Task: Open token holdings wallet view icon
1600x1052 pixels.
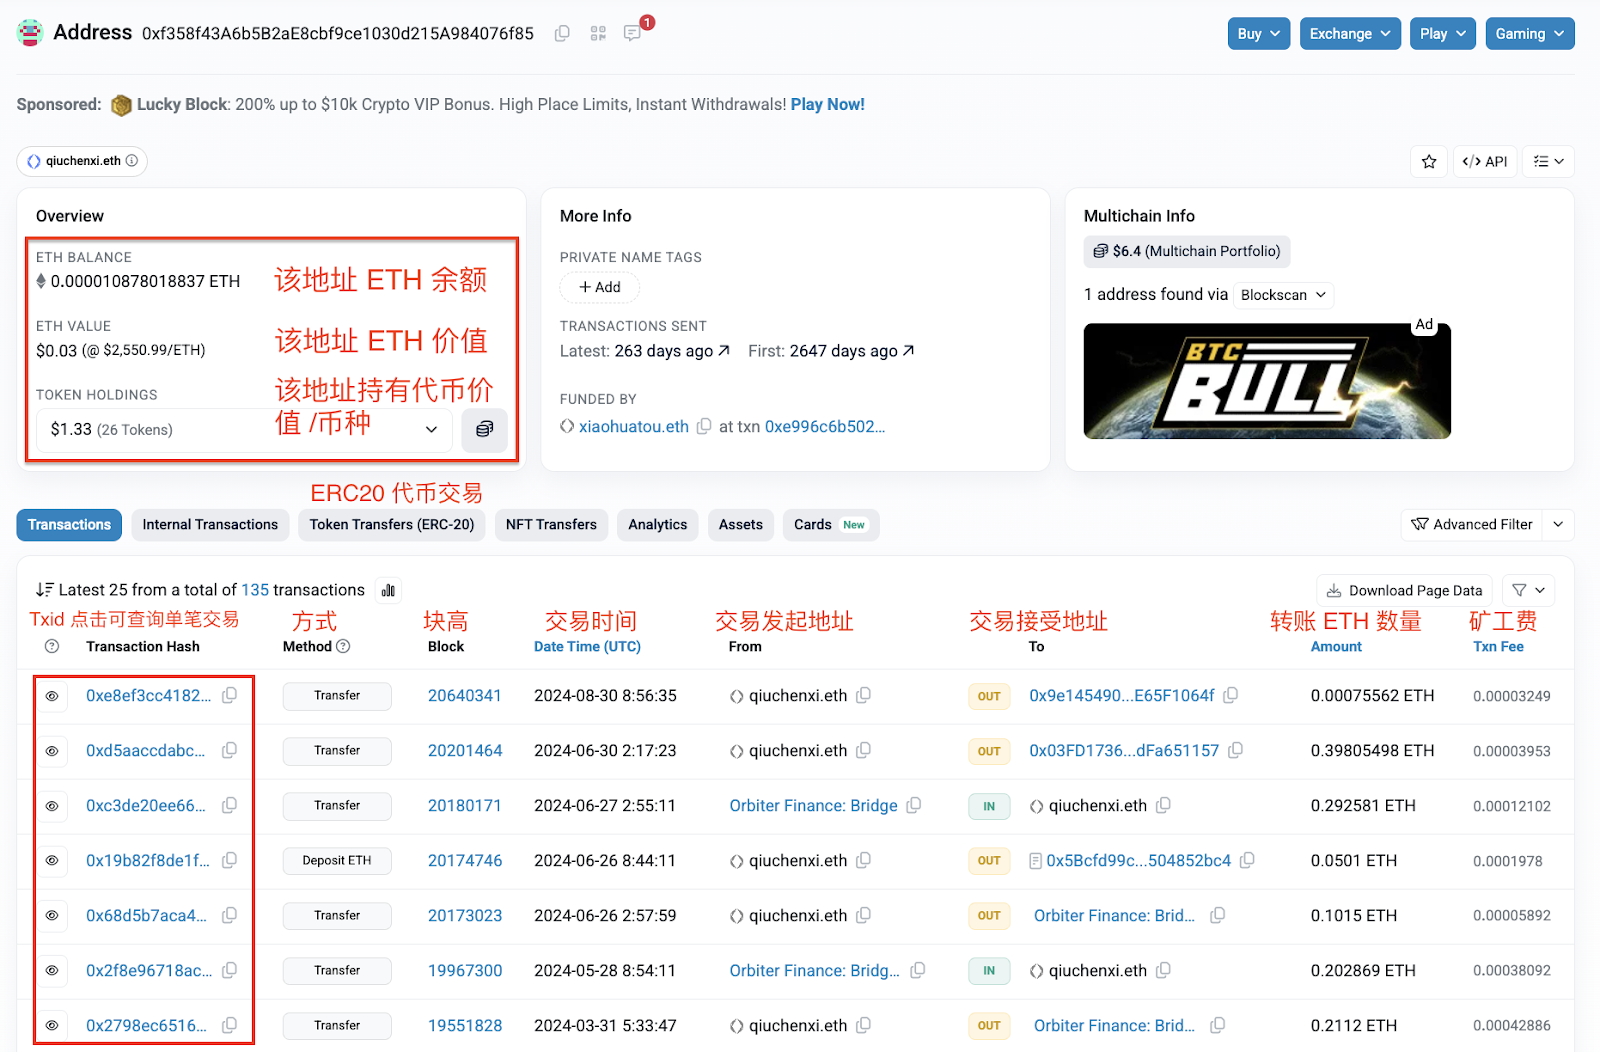Action: (484, 429)
